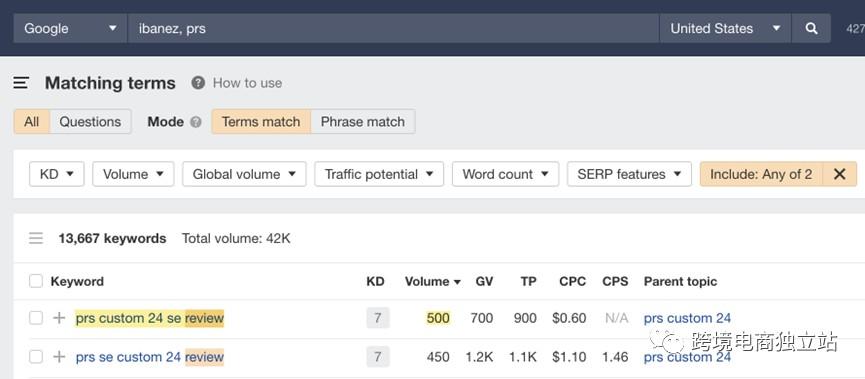Select Terms match mode
This screenshot has height=379, width=865.
point(261,122)
